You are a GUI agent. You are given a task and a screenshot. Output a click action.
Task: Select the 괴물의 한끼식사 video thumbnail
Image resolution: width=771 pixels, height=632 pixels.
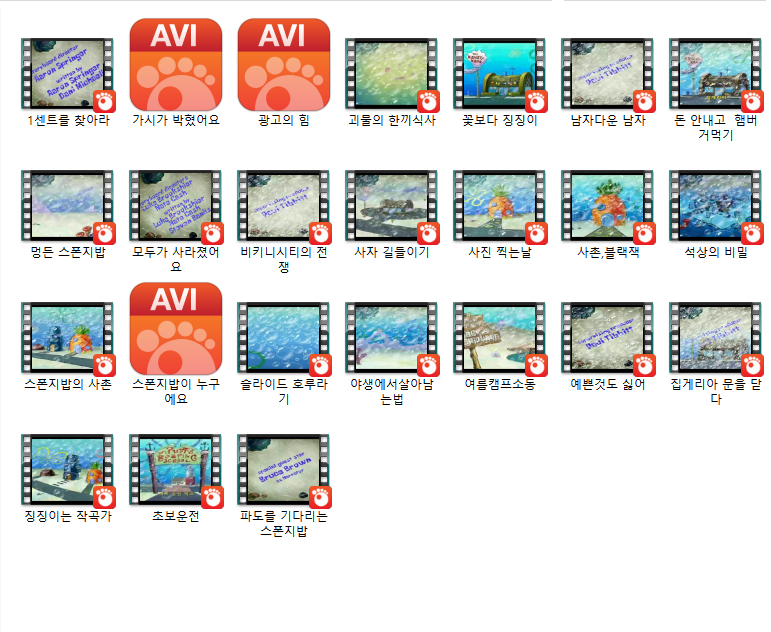point(391,74)
